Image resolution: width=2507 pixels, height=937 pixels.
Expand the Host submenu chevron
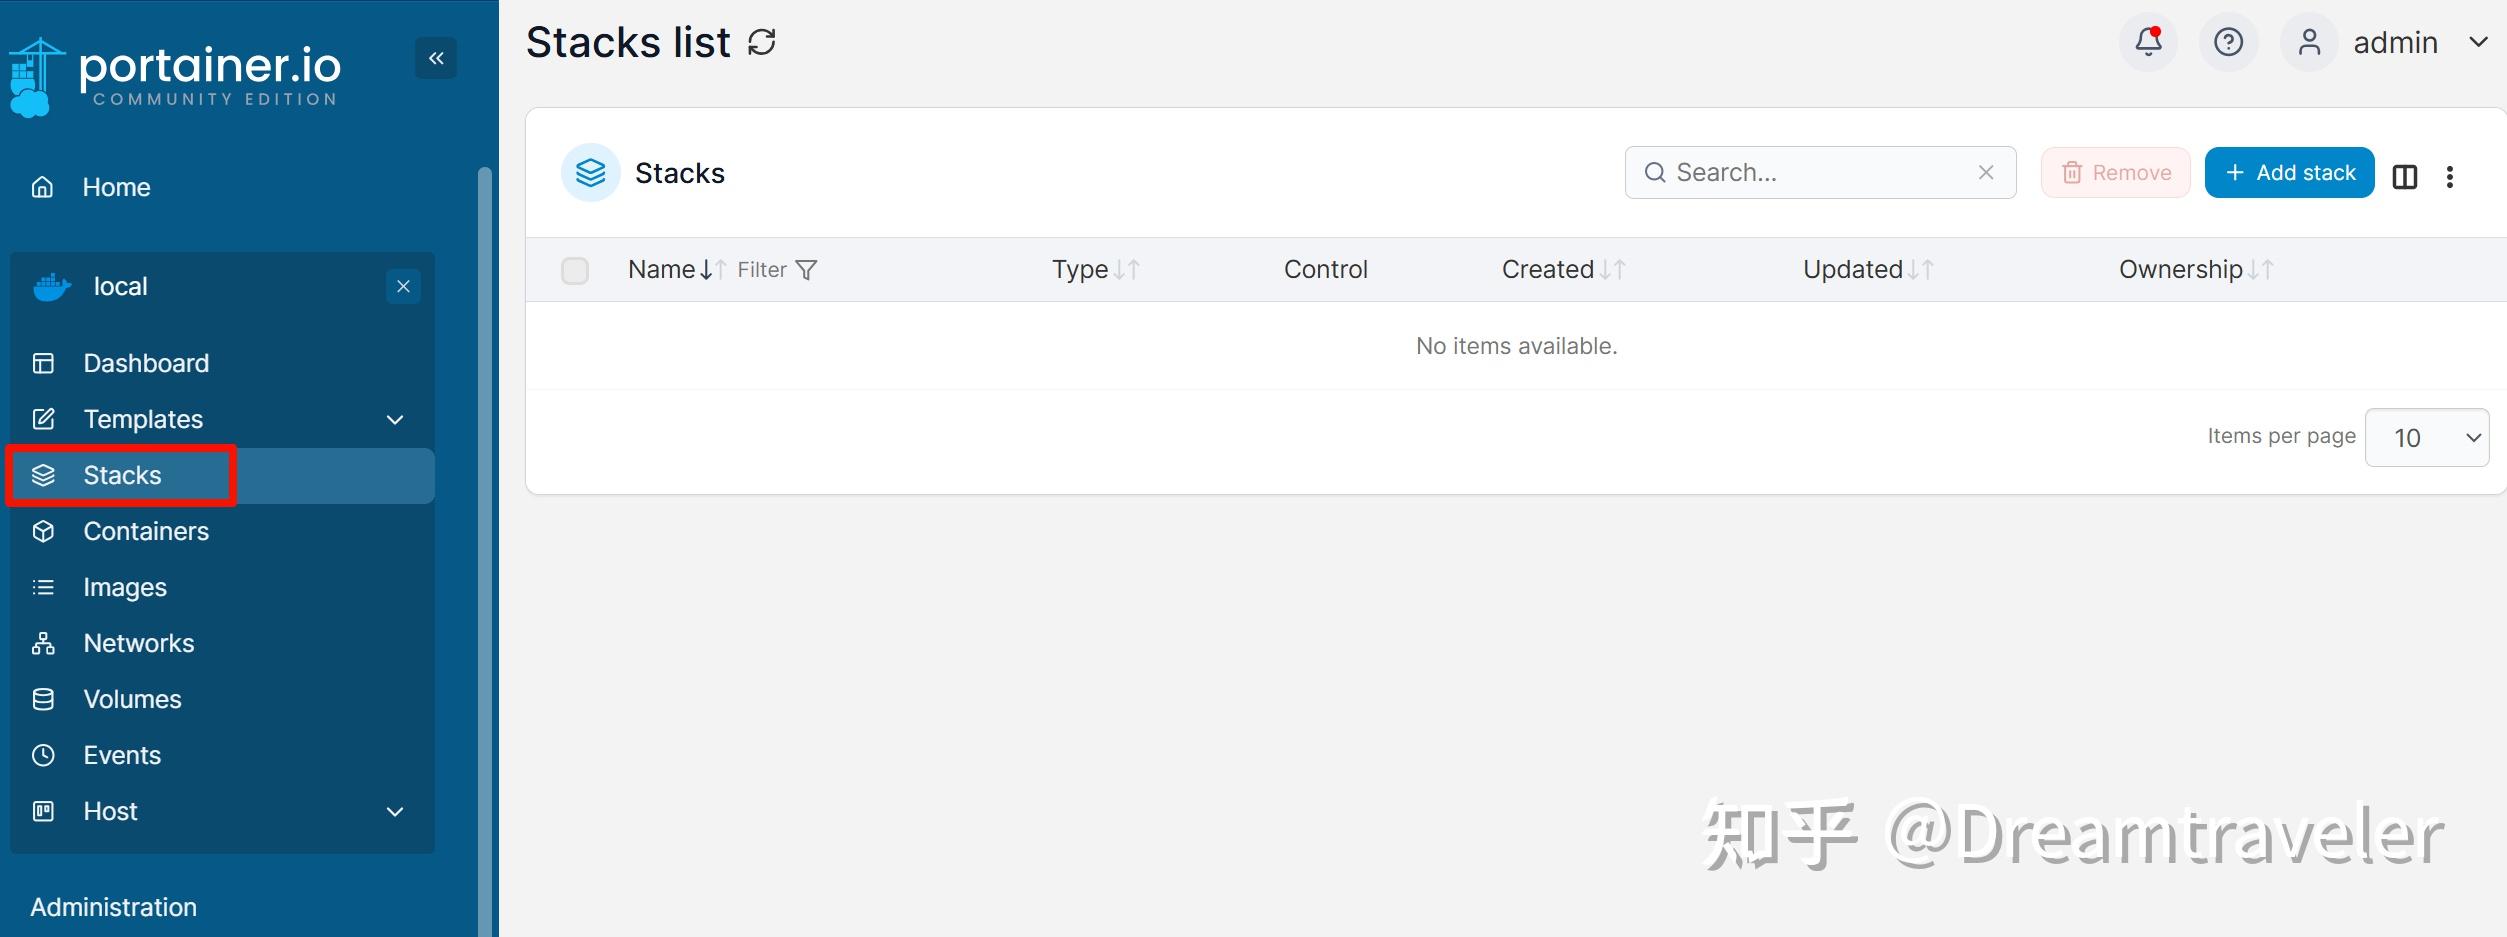[x=395, y=811]
